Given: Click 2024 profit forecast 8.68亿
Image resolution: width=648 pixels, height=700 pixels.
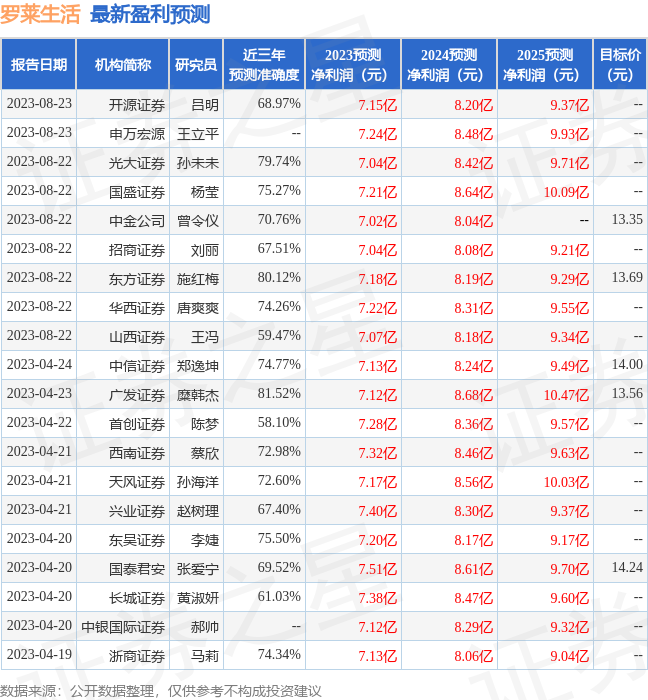Looking at the screenshot, I should [474, 395].
